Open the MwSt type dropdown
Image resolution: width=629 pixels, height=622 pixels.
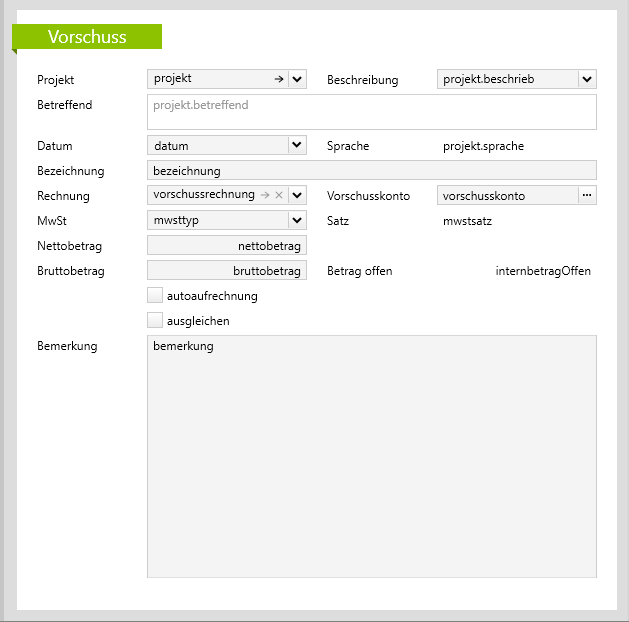[x=297, y=220]
